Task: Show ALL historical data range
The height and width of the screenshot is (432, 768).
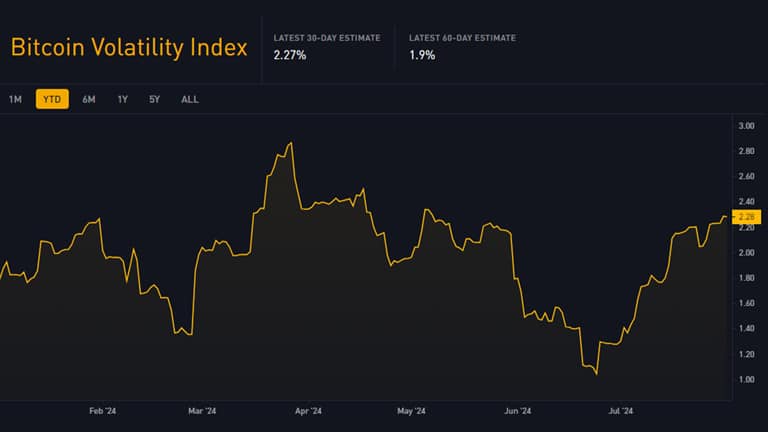Action: (190, 99)
